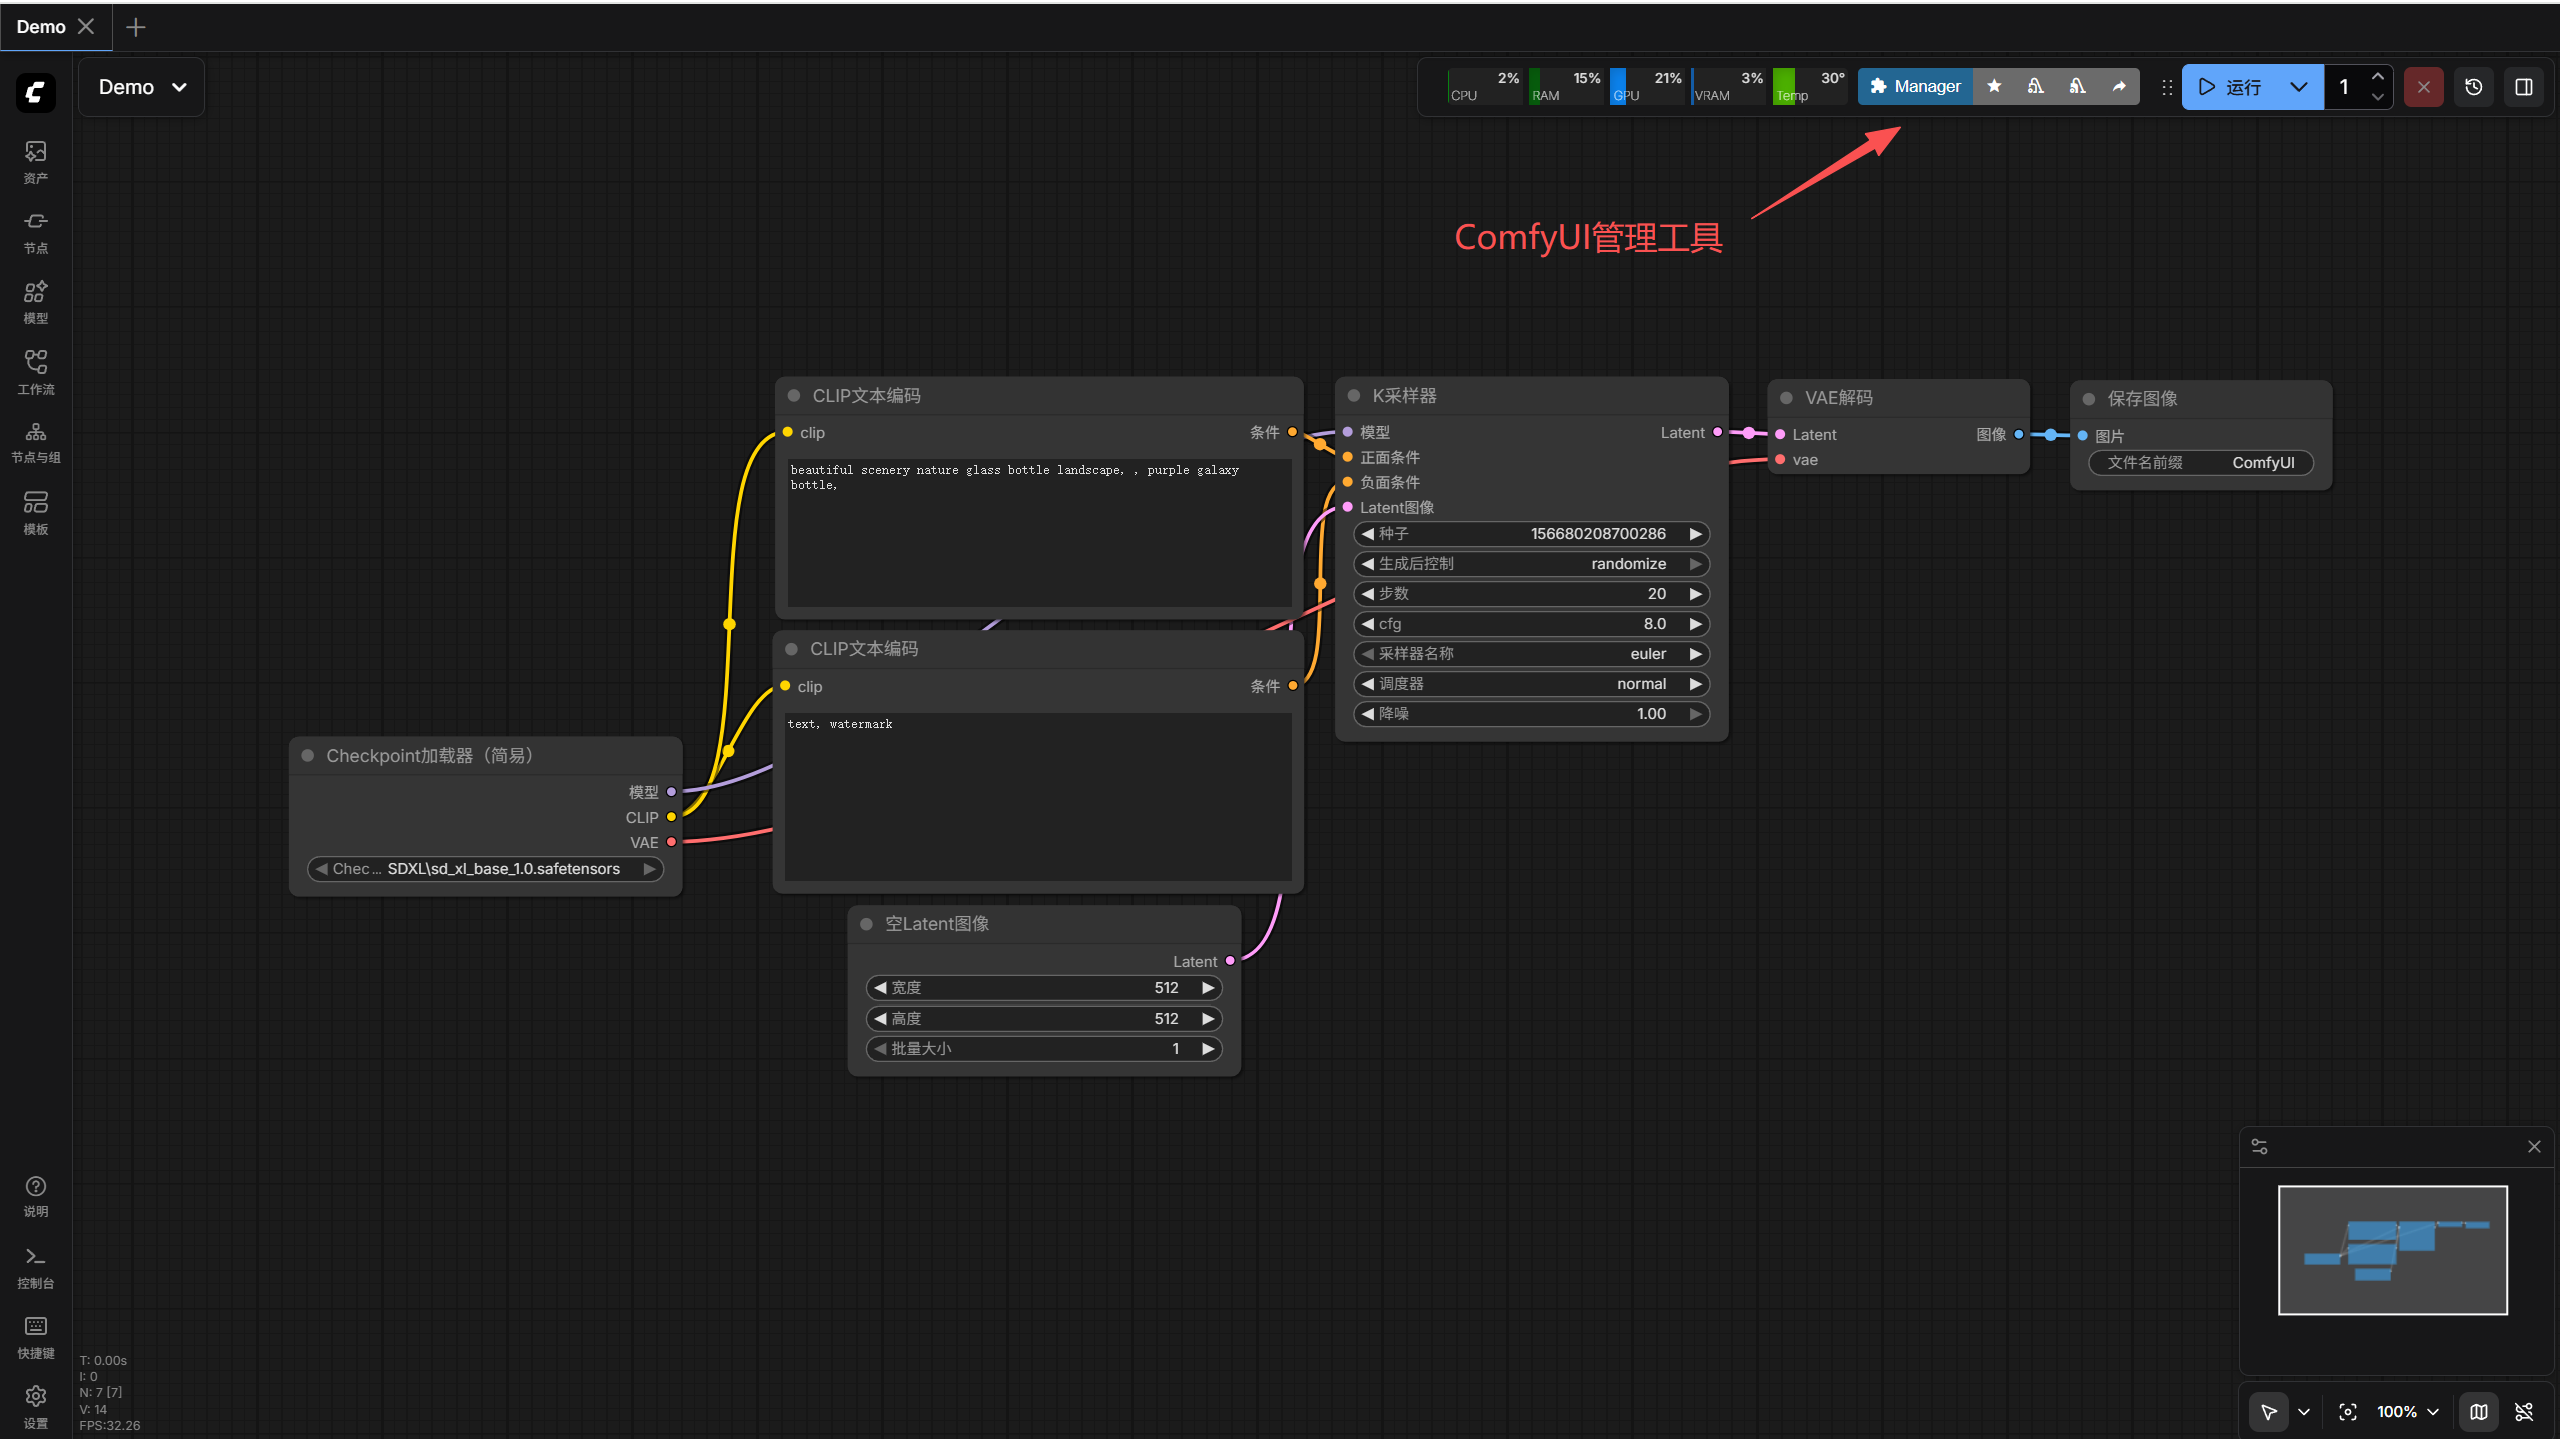Open the 100% zoom level dropdown
The width and height of the screenshot is (2560, 1439).
tap(2408, 1411)
